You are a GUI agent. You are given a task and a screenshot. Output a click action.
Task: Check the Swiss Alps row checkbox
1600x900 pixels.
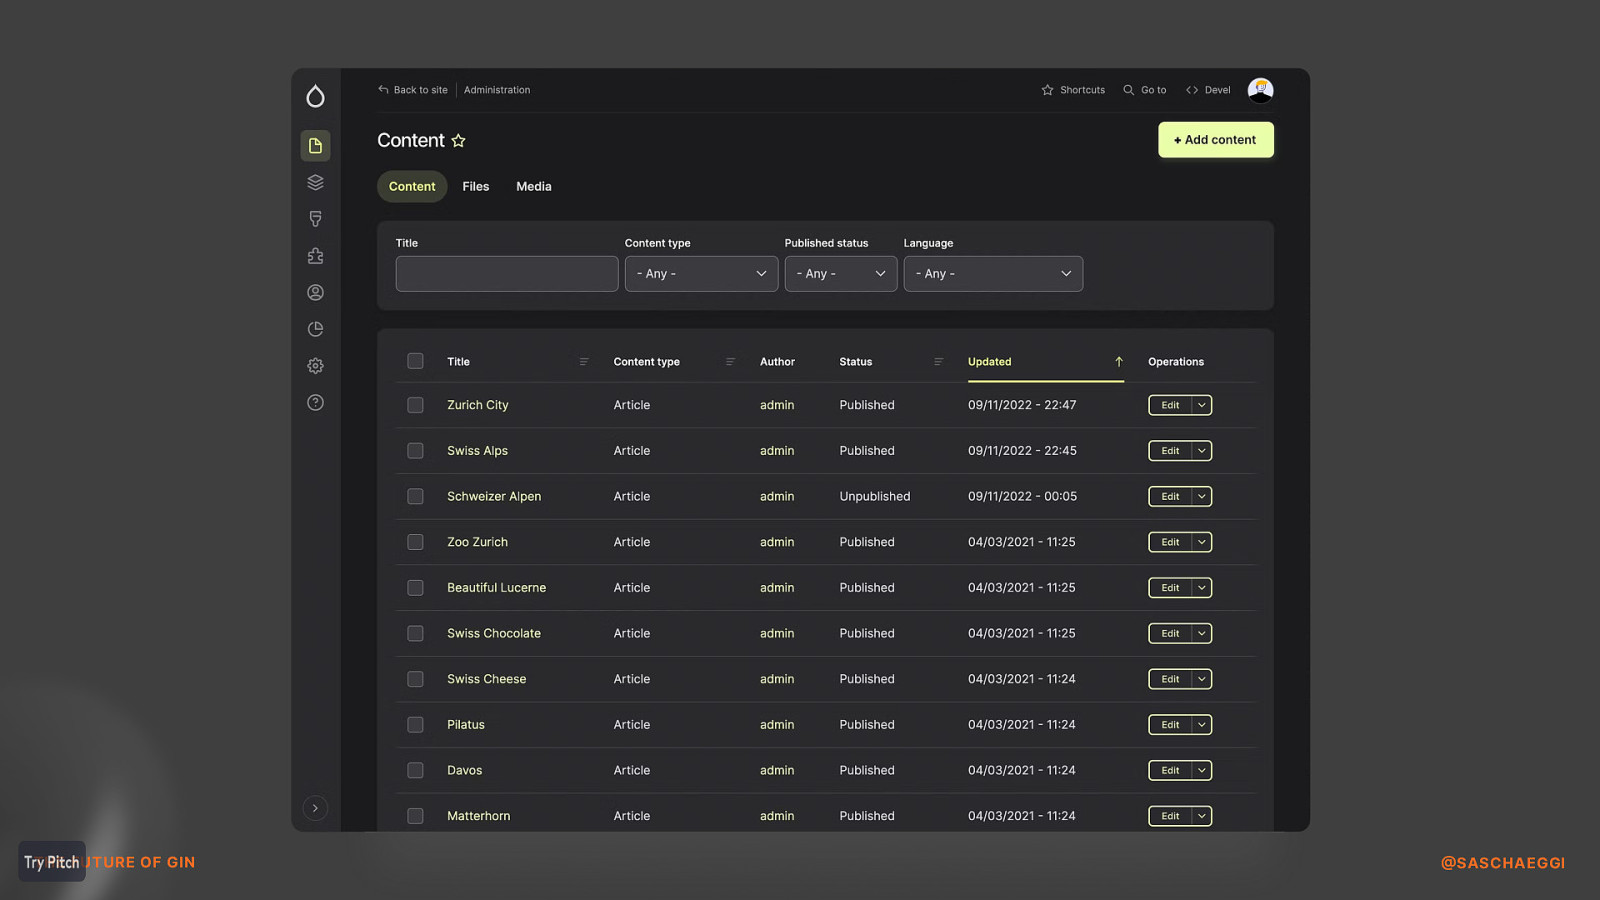click(415, 451)
